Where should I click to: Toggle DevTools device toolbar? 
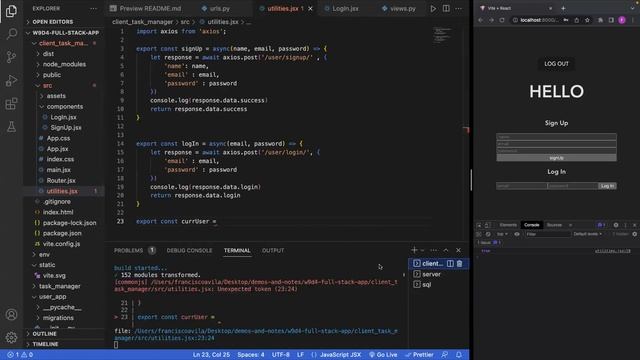click(487, 225)
